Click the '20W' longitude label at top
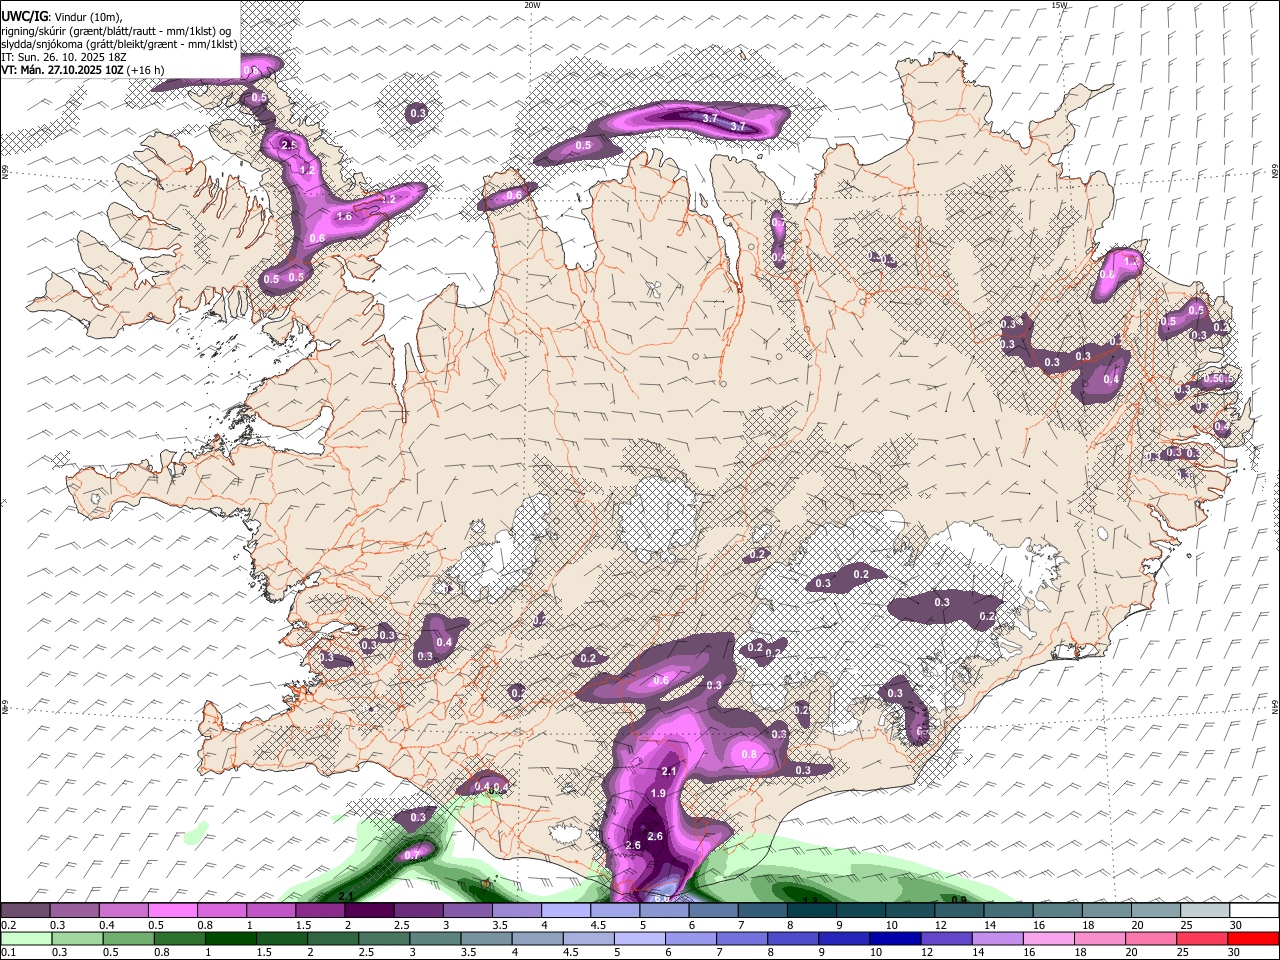 [532, 5]
